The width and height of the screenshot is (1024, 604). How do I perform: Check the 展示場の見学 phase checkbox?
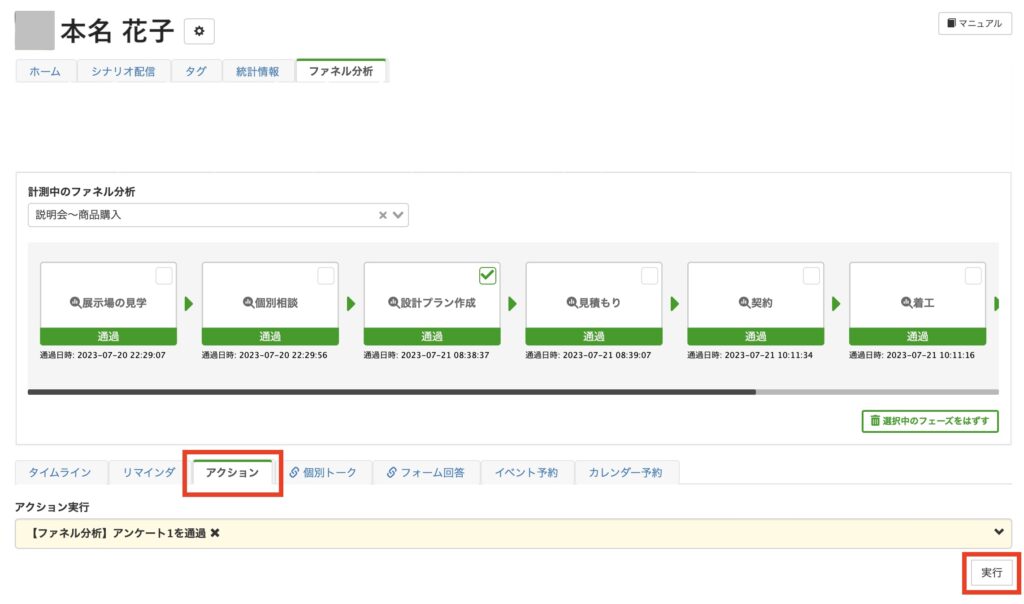[x=164, y=275]
